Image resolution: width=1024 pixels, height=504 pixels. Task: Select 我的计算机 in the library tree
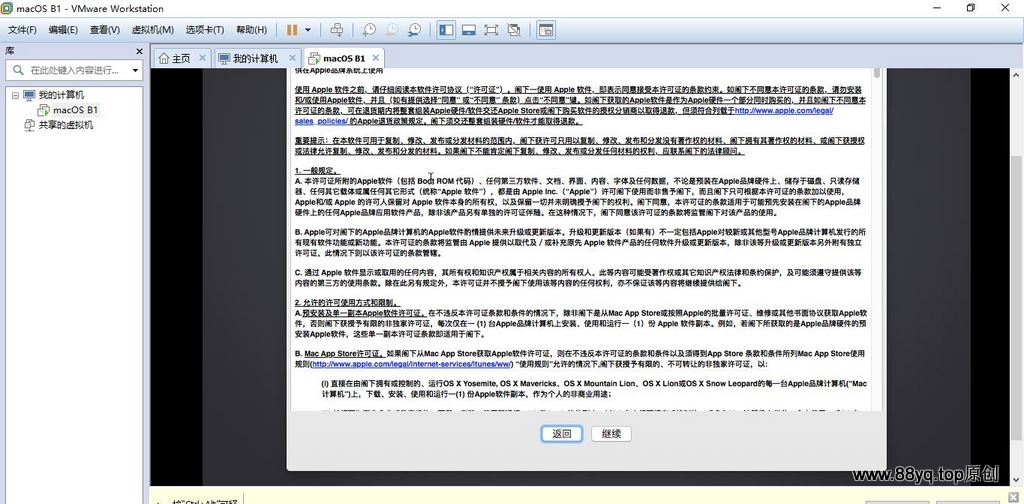[x=61, y=95]
